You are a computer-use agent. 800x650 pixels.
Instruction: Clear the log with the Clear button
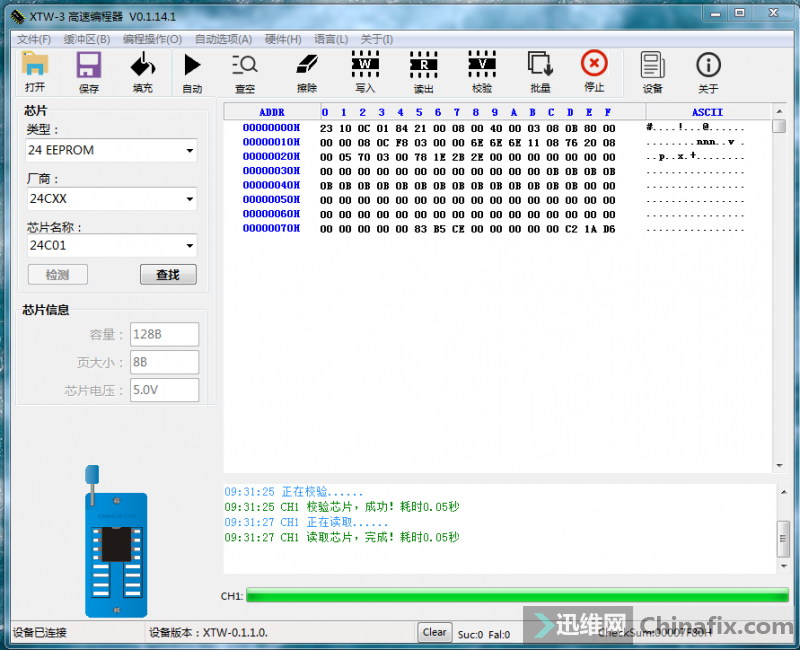pos(434,632)
